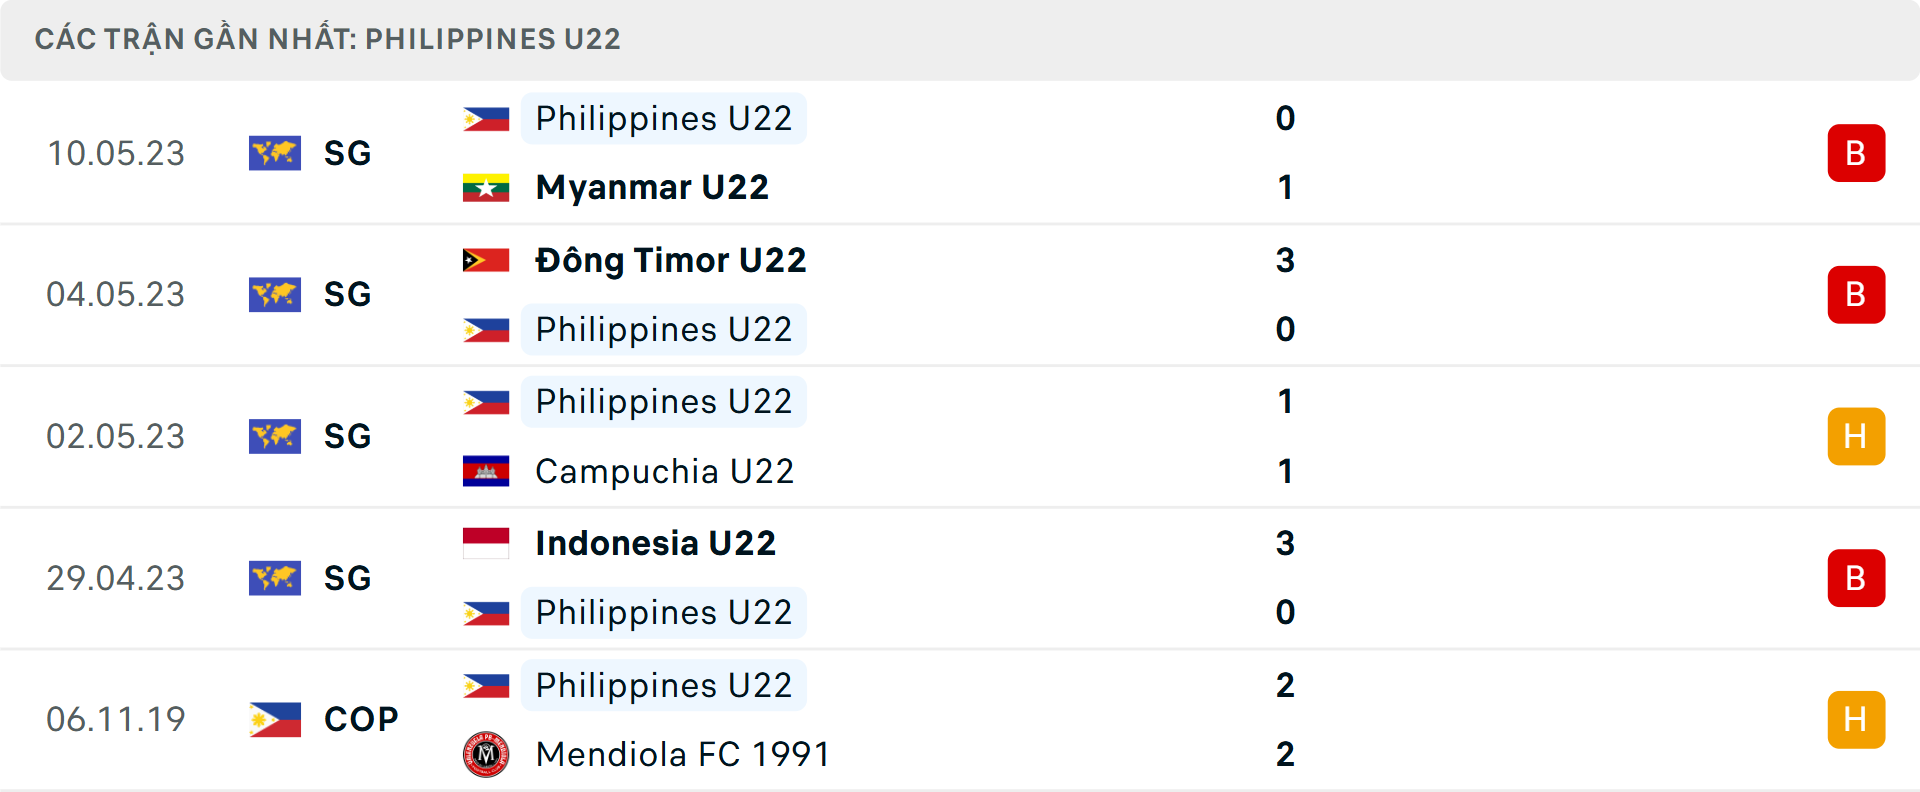Click the SG globe icon beside 10.05.23

coord(274,153)
